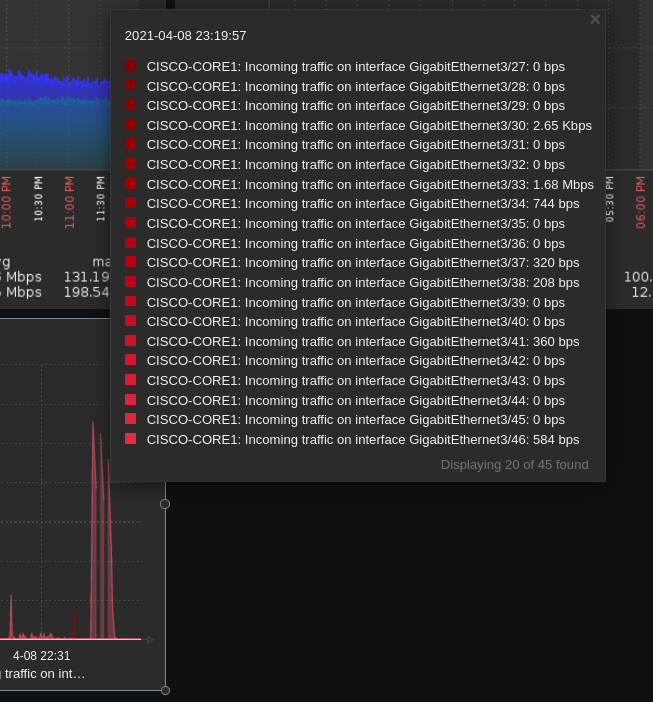Click the upper resize handle on widget edge
The image size is (653, 702).
click(165, 504)
